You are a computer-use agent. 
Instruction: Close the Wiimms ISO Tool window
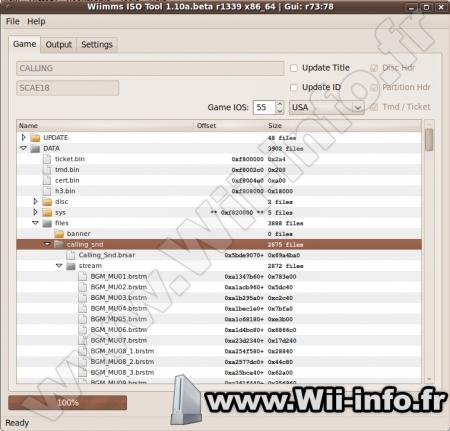[441, 7]
